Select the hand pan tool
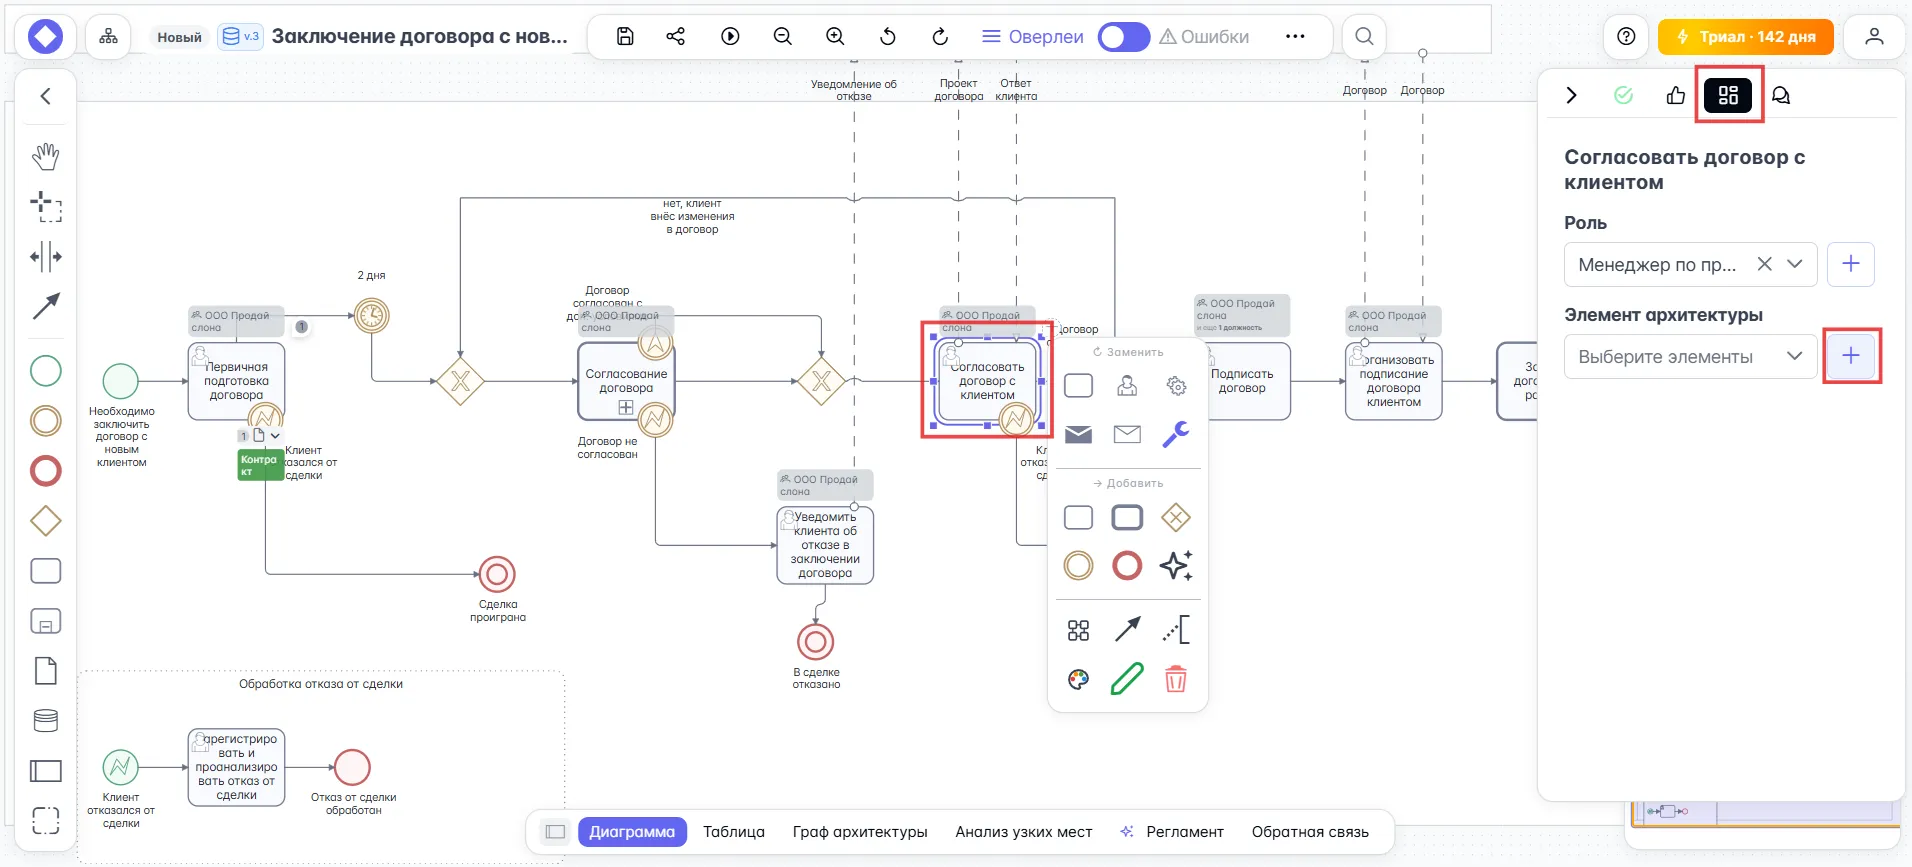The height and width of the screenshot is (867, 1912). (x=46, y=156)
